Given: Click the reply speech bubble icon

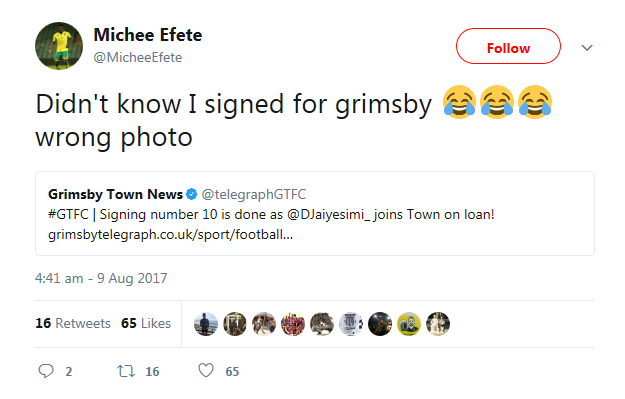Looking at the screenshot, I should (46, 371).
